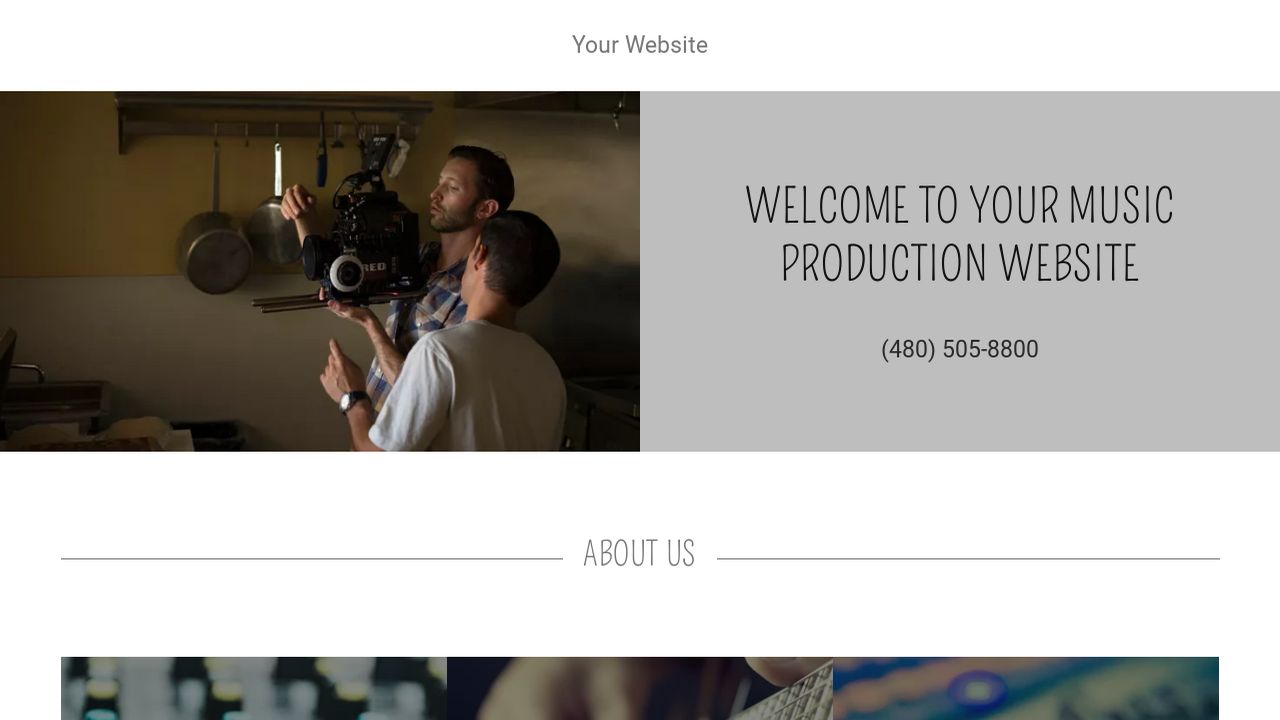Click the raised hand gesturing below camera
The height and width of the screenshot is (720, 1280).
point(342,370)
